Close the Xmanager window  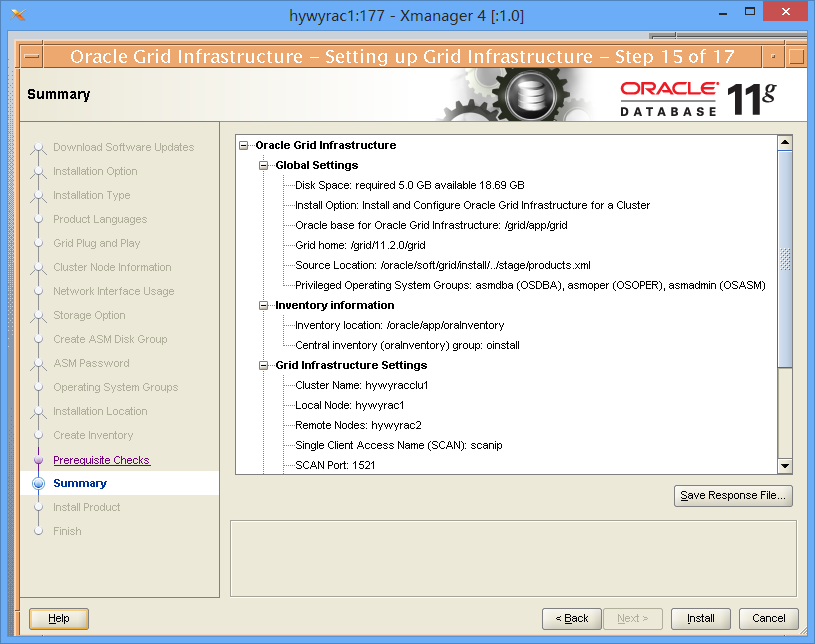[x=785, y=11]
